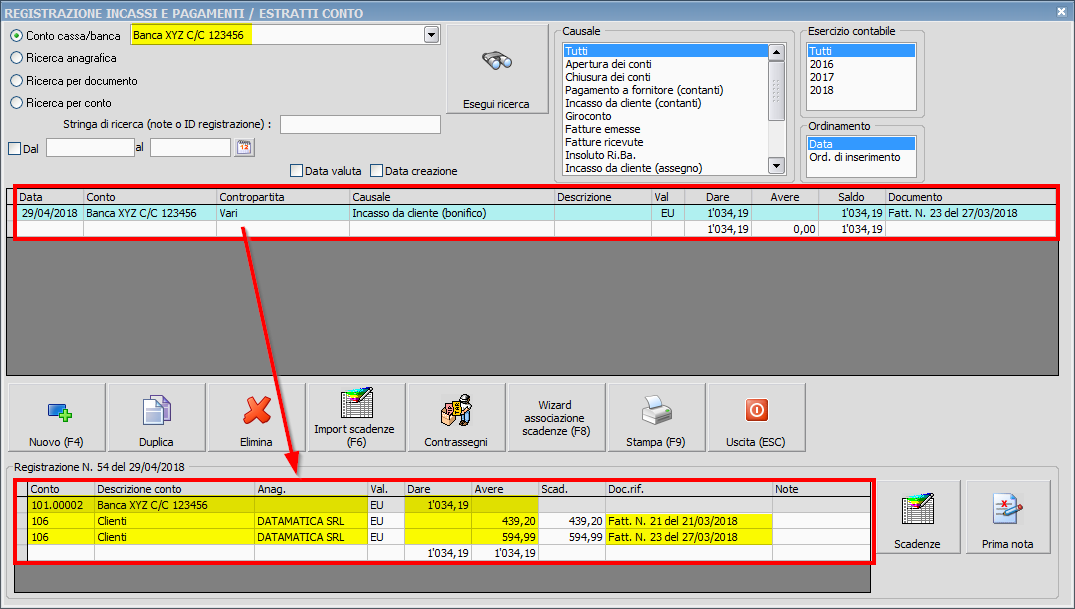Open the Contrassegni tool
1075x609 pixels.
pyautogui.click(x=456, y=417)
